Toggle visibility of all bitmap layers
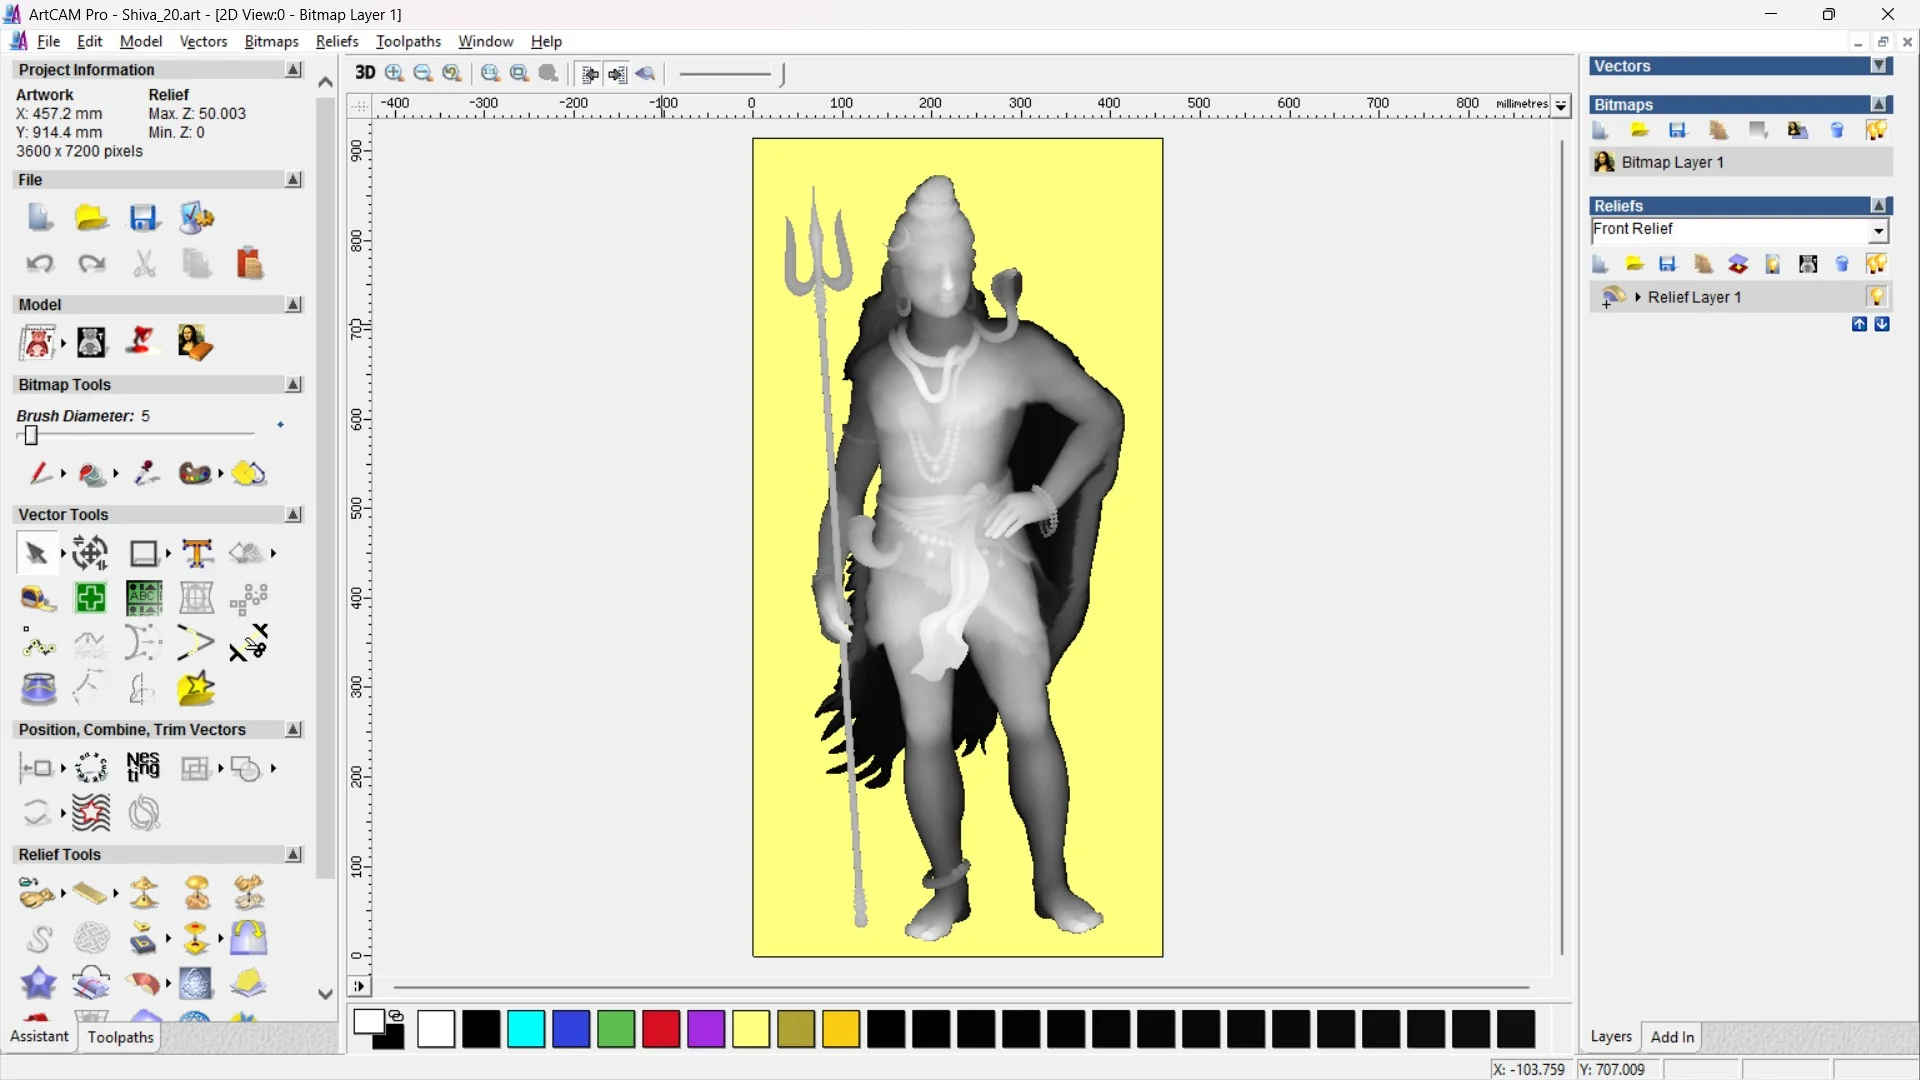The height and width of the screenshot is (1080, 1920). click(1877, 130)
